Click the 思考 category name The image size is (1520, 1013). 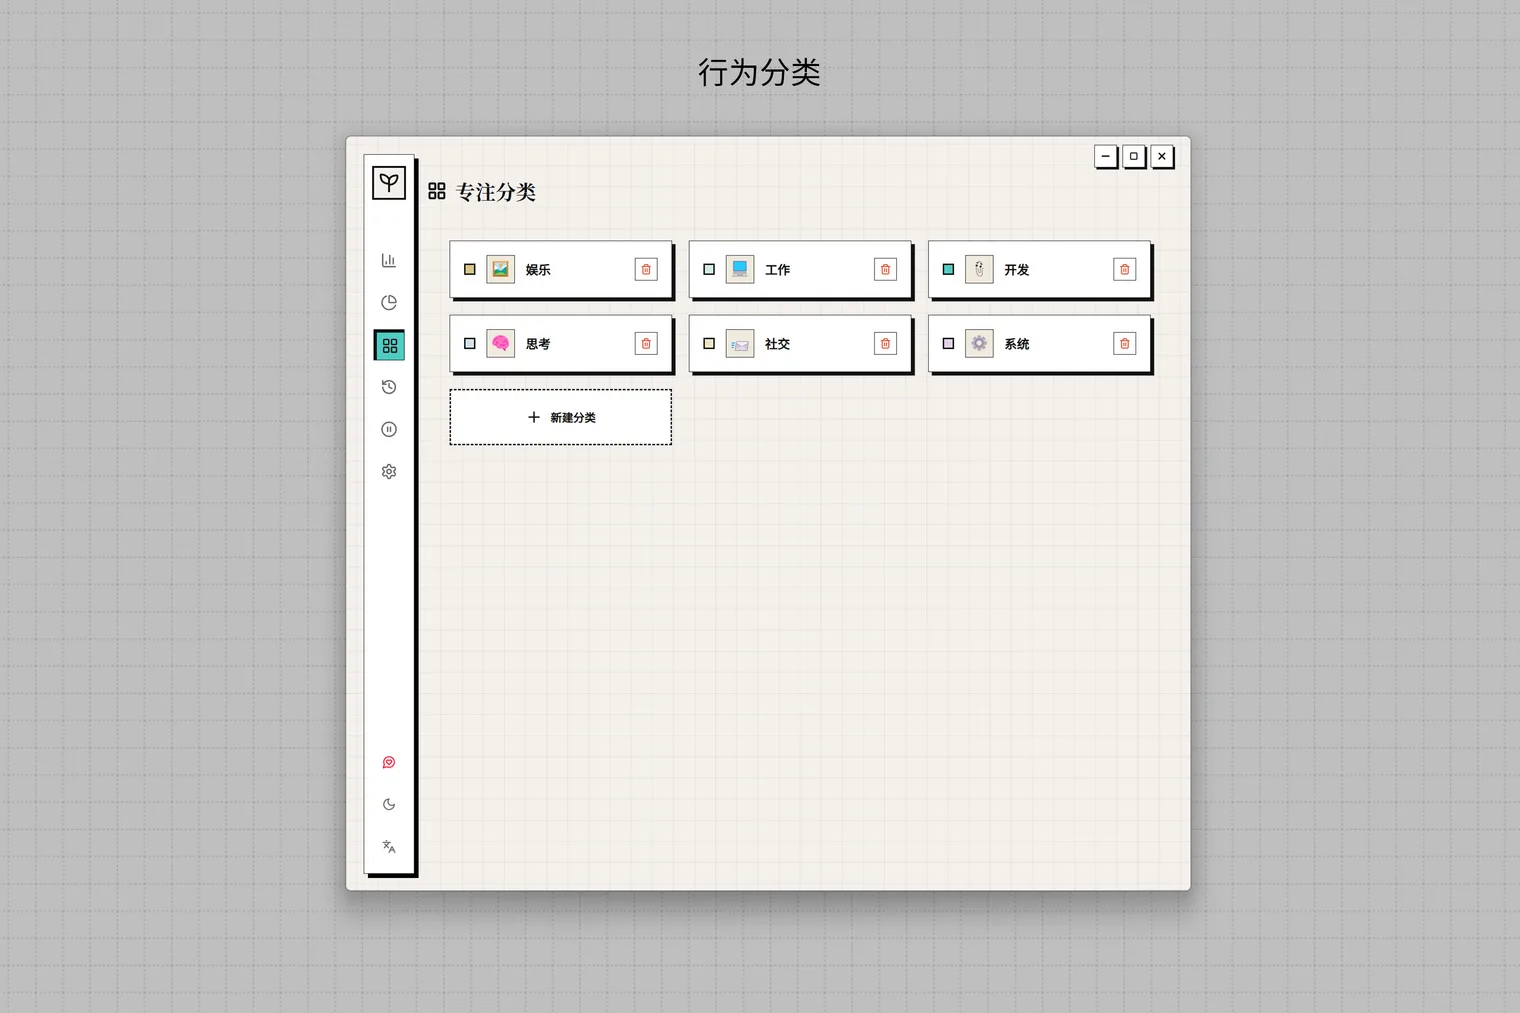[538, 343]
